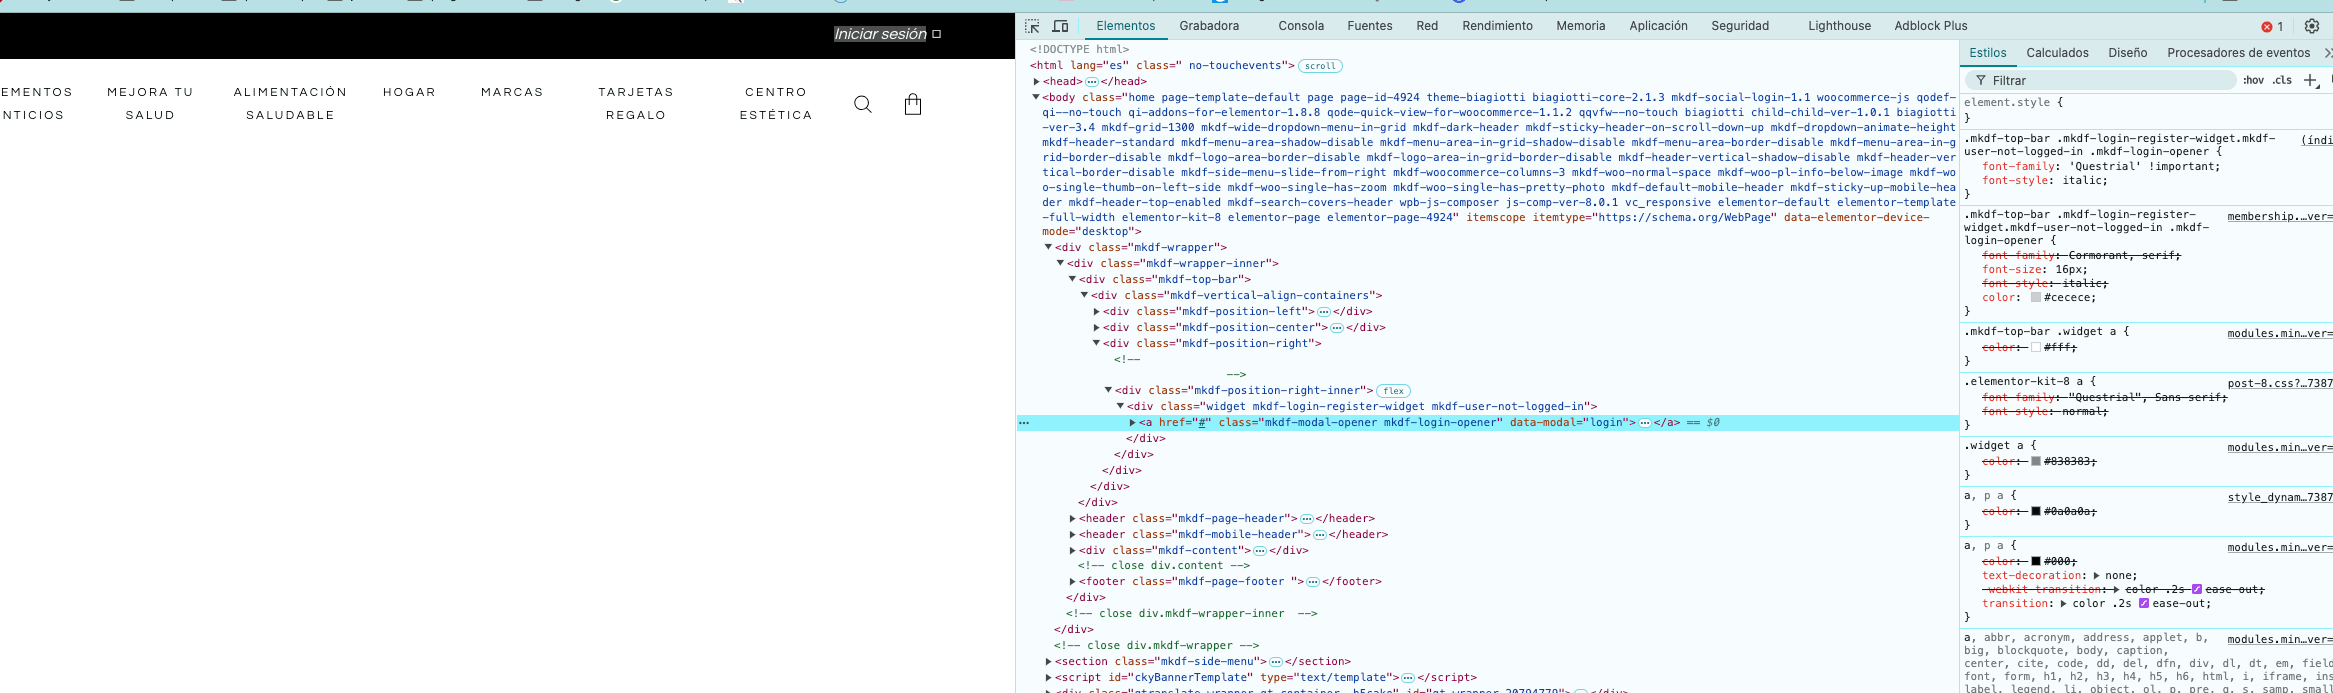2333x693 pixels.
Task: Expand the mkdf-mobile-header header node
Action: click(x=1072, y=535)
